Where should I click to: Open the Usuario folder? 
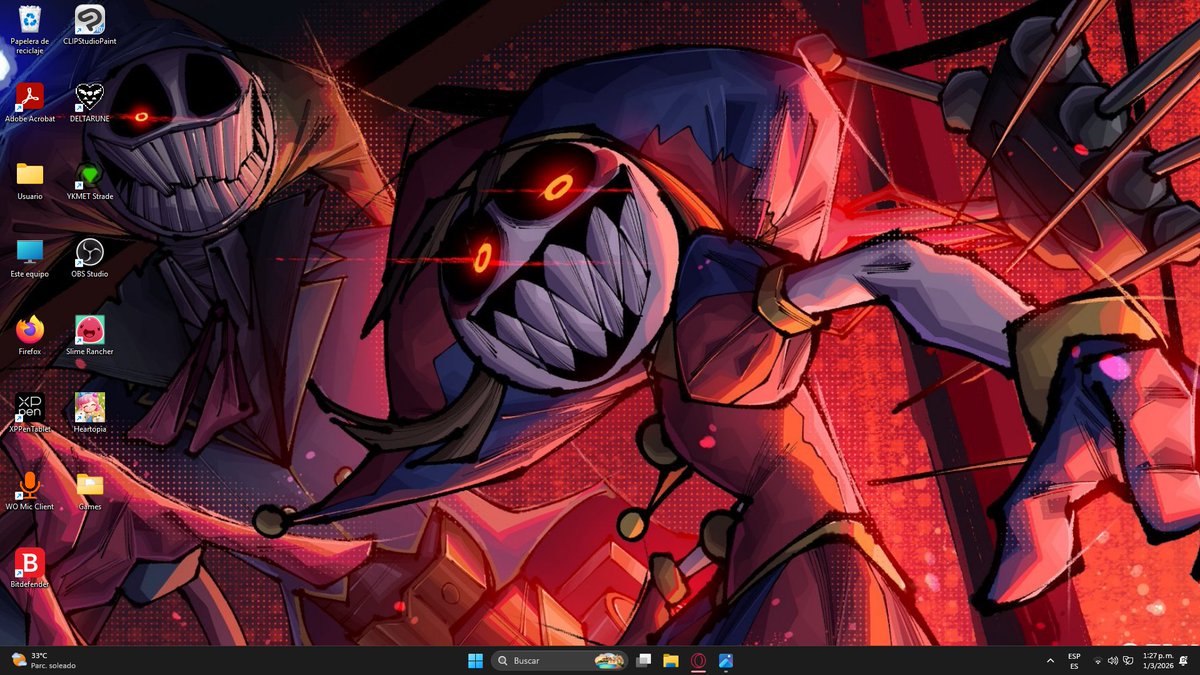pyautogui.click(x=30, y=180)
